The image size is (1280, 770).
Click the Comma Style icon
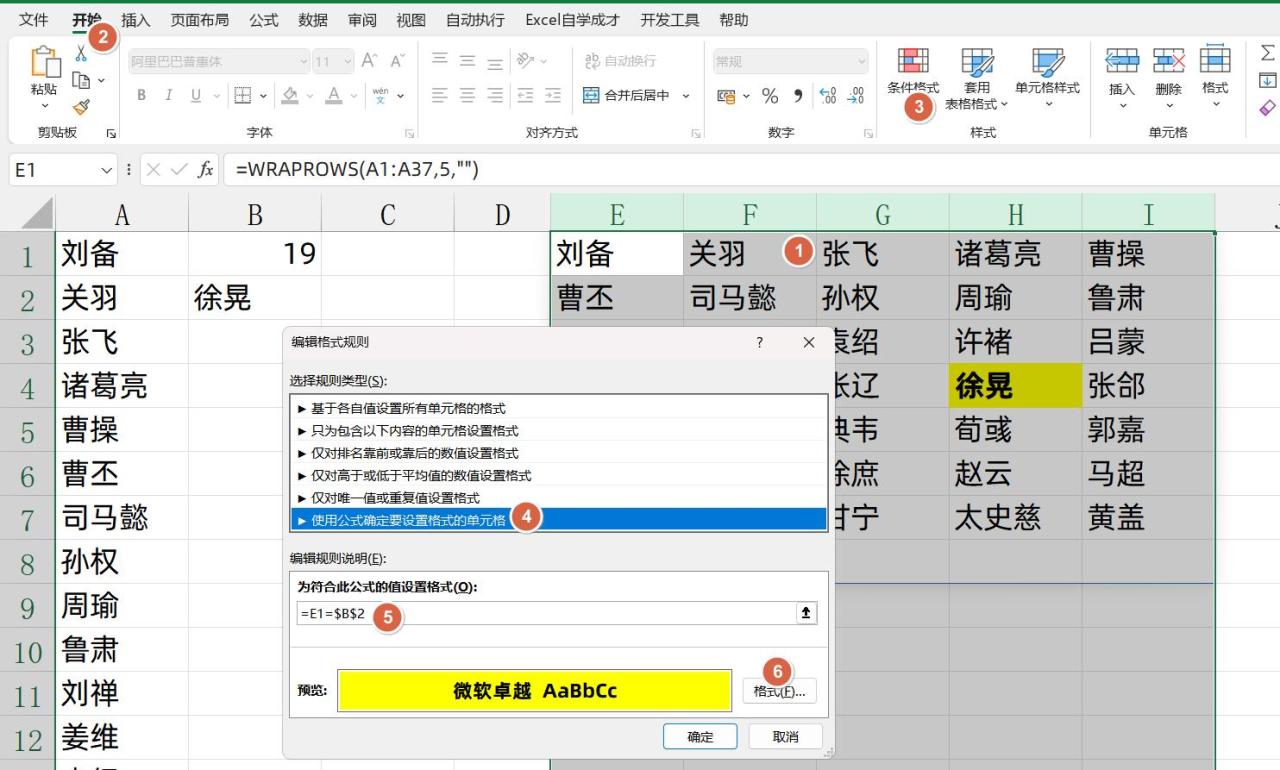point(798,96)
